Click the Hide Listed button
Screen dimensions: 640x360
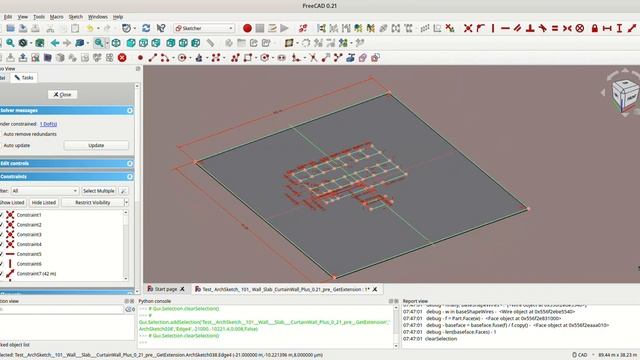point(44,202)
